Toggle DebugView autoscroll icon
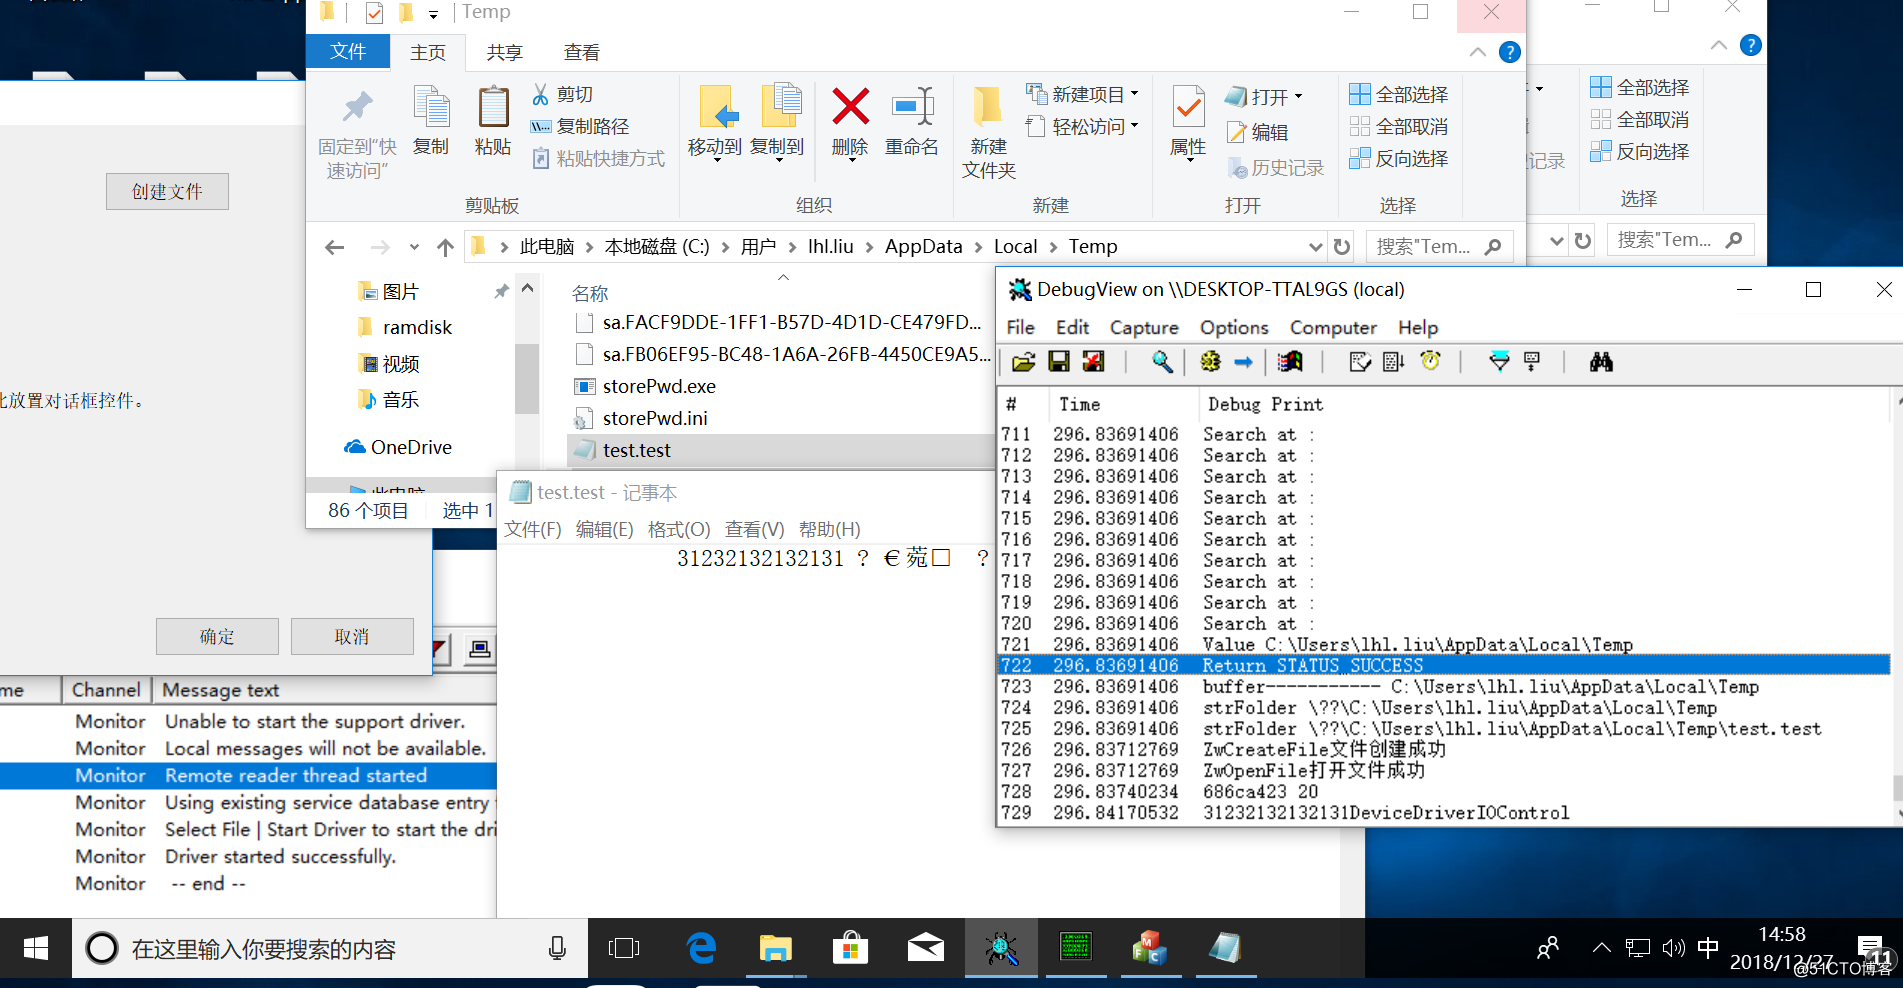This screenshot has width=1903, height=988. click(x=1394, y=362)
